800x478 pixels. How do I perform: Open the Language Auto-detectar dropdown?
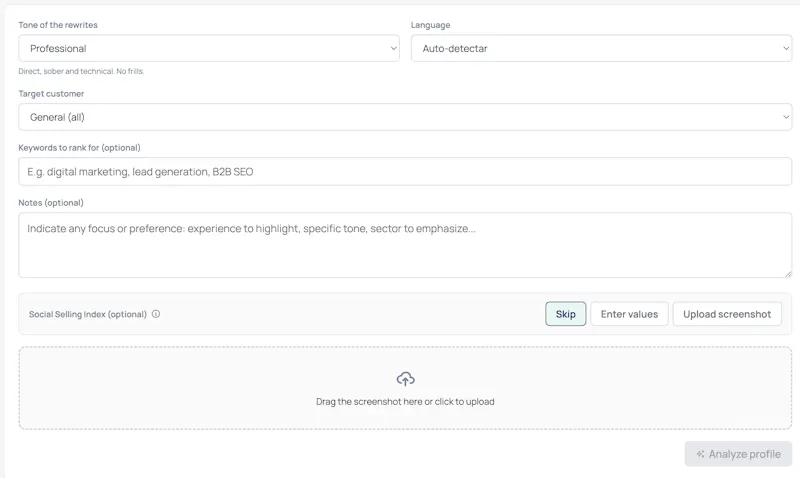tap(601, 48)
